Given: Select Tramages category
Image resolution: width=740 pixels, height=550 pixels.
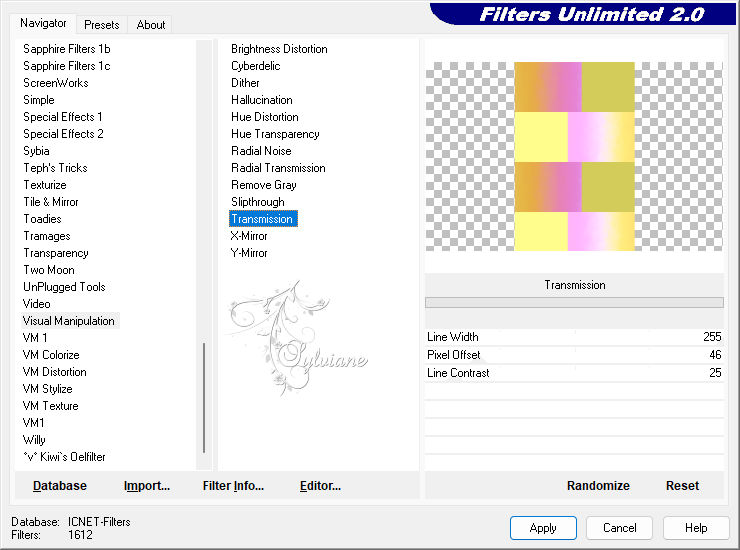Looking at the screenshot, I should (x=47, y=236).
